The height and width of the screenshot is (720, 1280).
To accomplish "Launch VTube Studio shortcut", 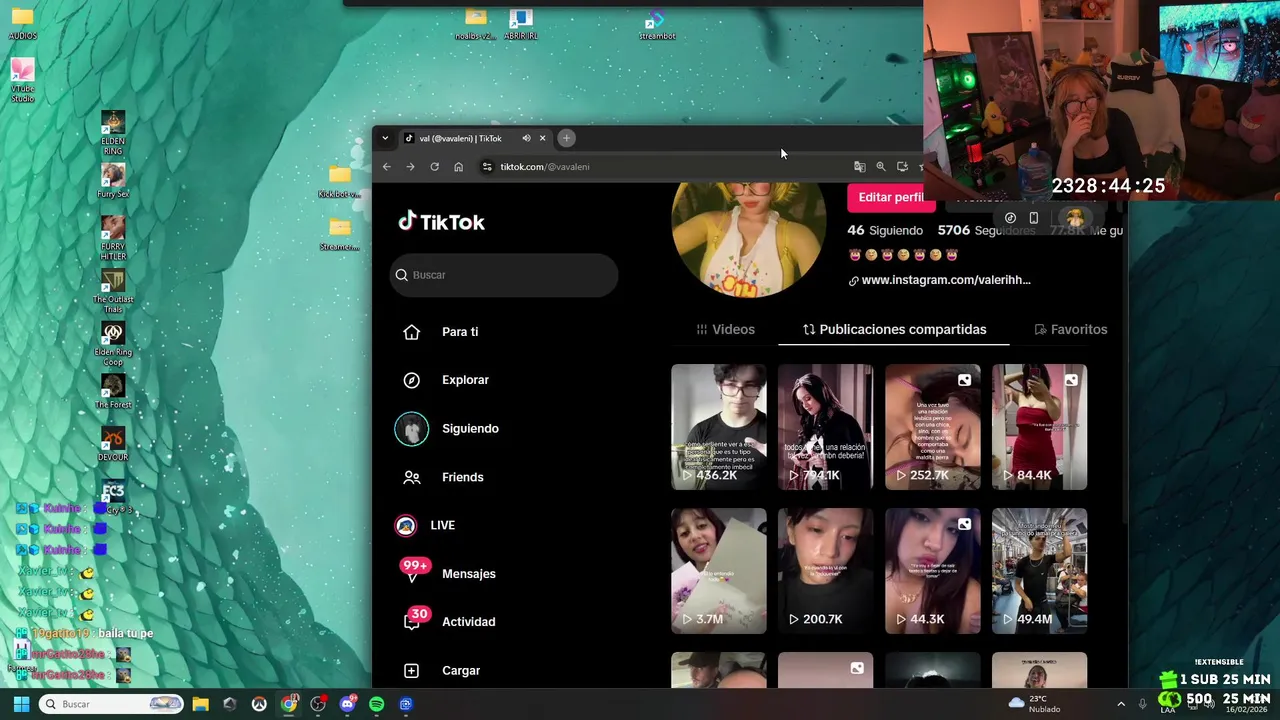I will coord(22,80).
